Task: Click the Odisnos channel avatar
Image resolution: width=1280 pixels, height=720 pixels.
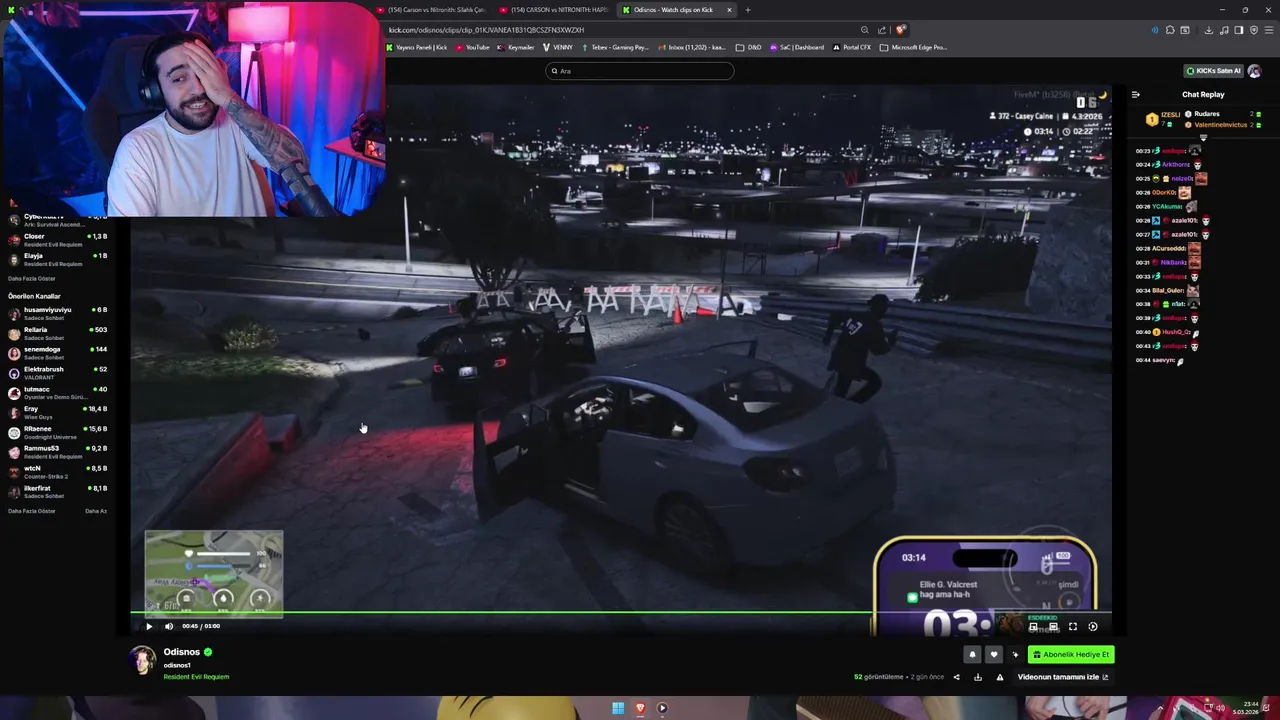Action: click(144, 661)
